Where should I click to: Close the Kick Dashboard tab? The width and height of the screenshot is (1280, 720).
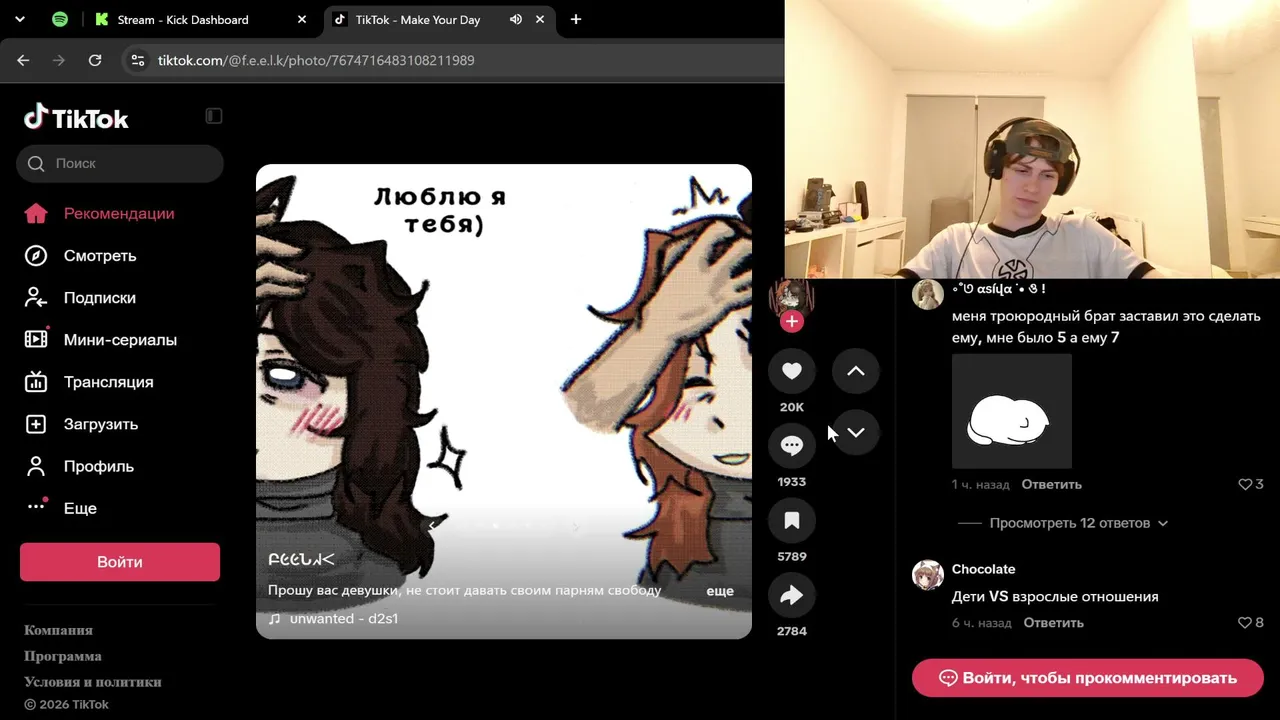tap(302, 19)
